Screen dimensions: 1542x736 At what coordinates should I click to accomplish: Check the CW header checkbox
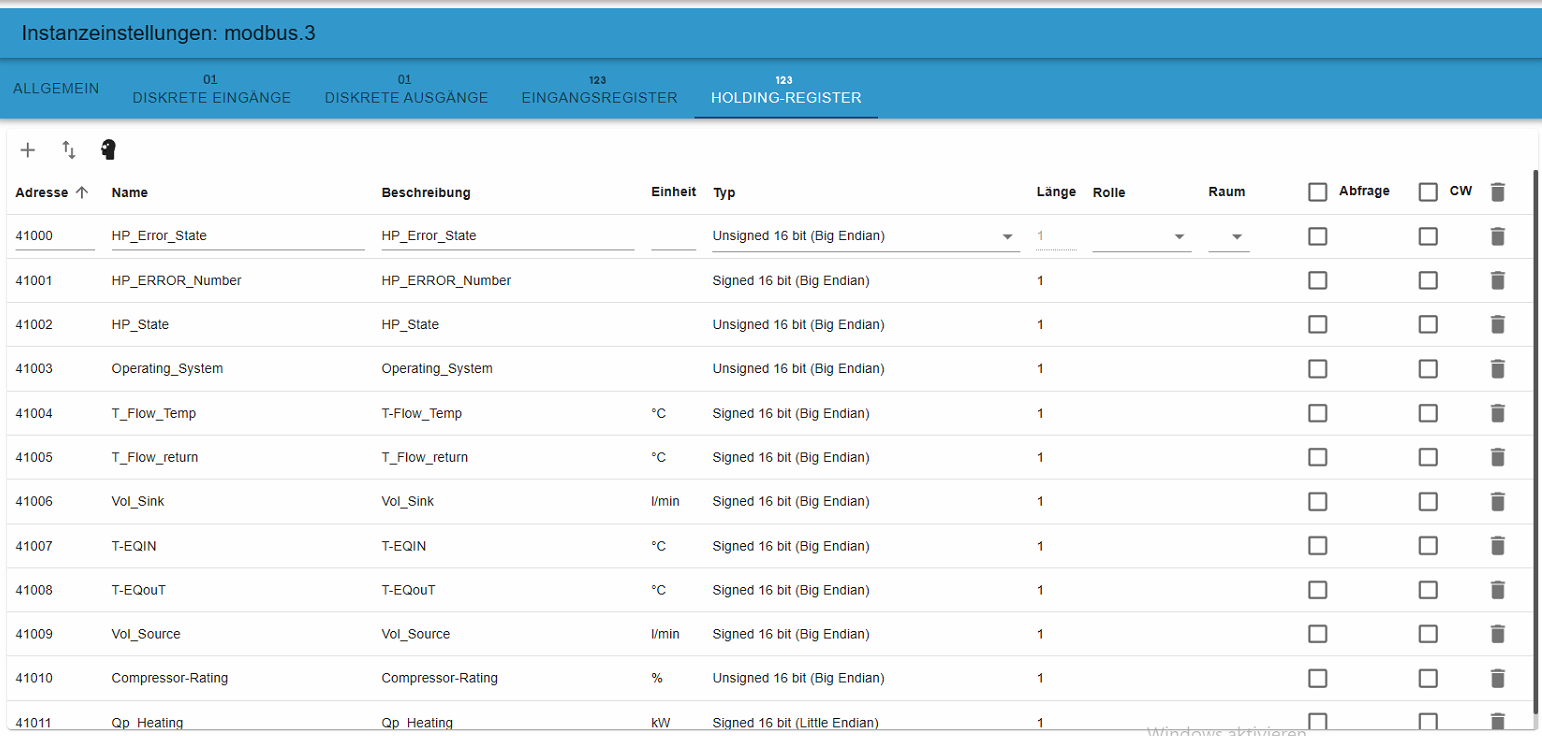click(1428, 192)
